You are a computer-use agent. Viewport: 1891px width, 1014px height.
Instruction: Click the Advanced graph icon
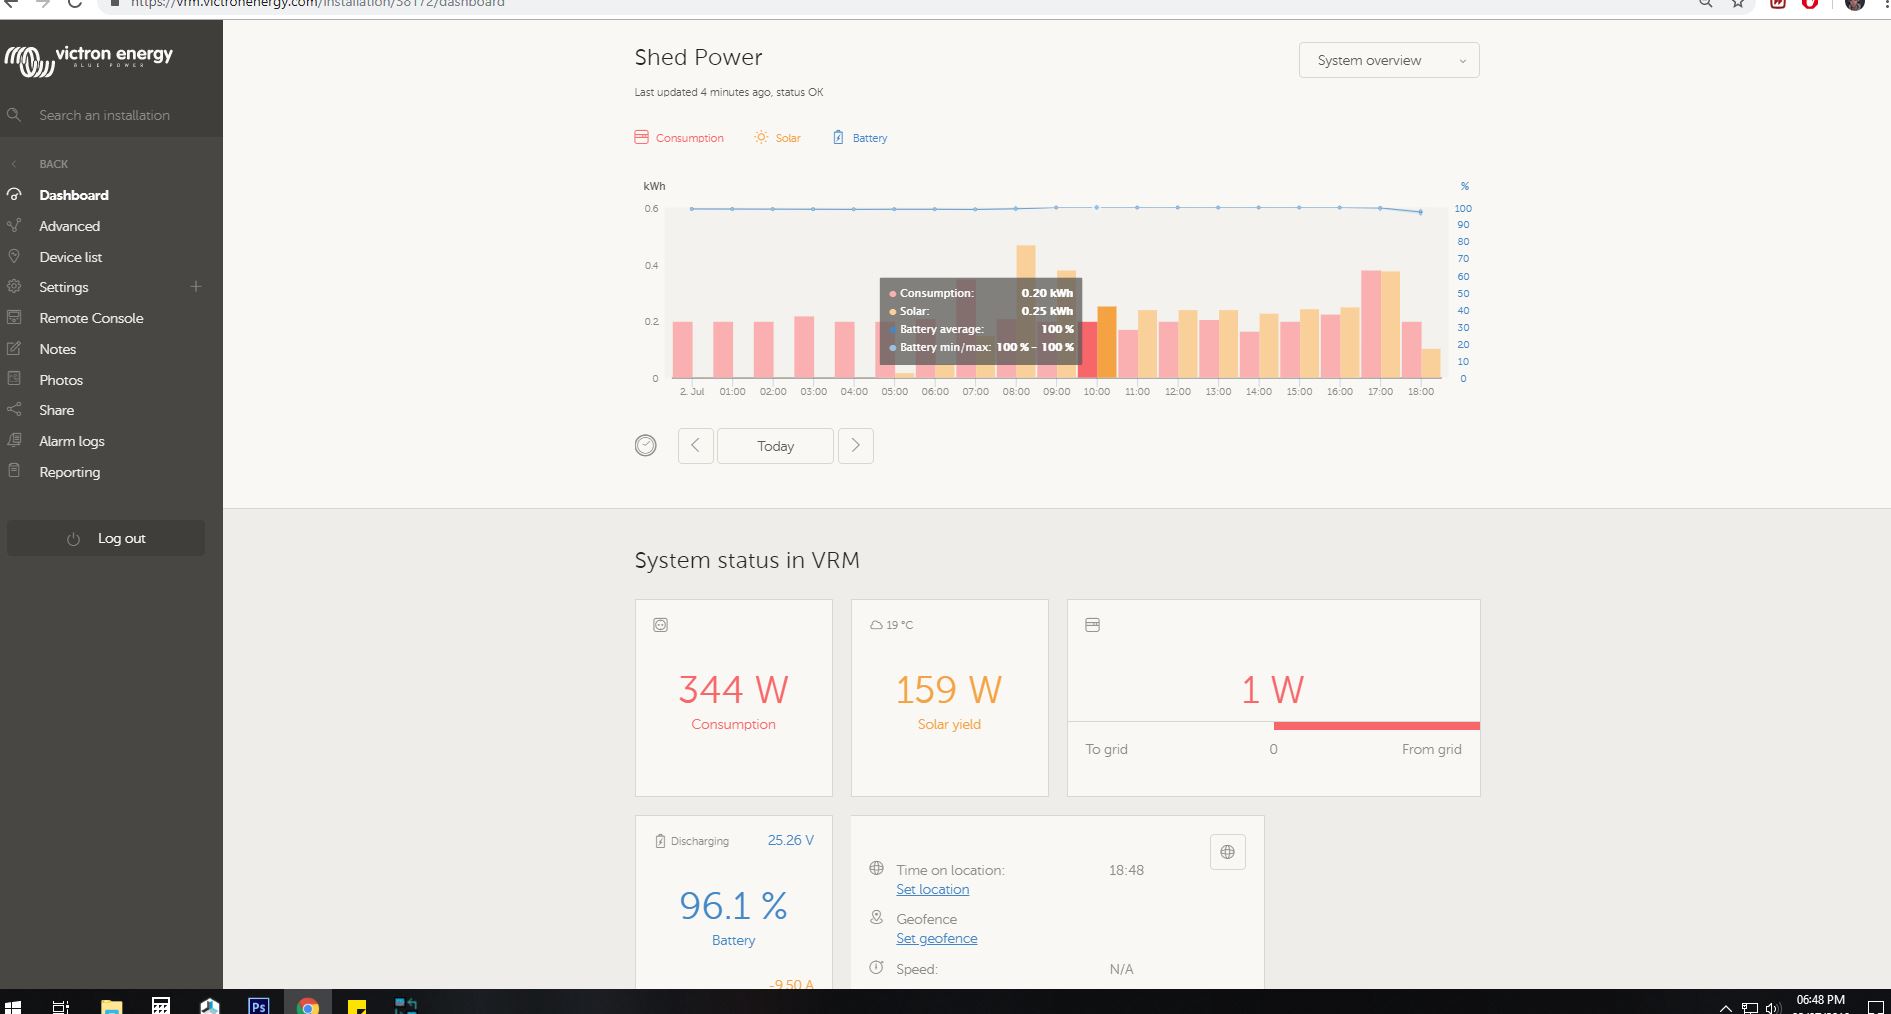[14, 225]
